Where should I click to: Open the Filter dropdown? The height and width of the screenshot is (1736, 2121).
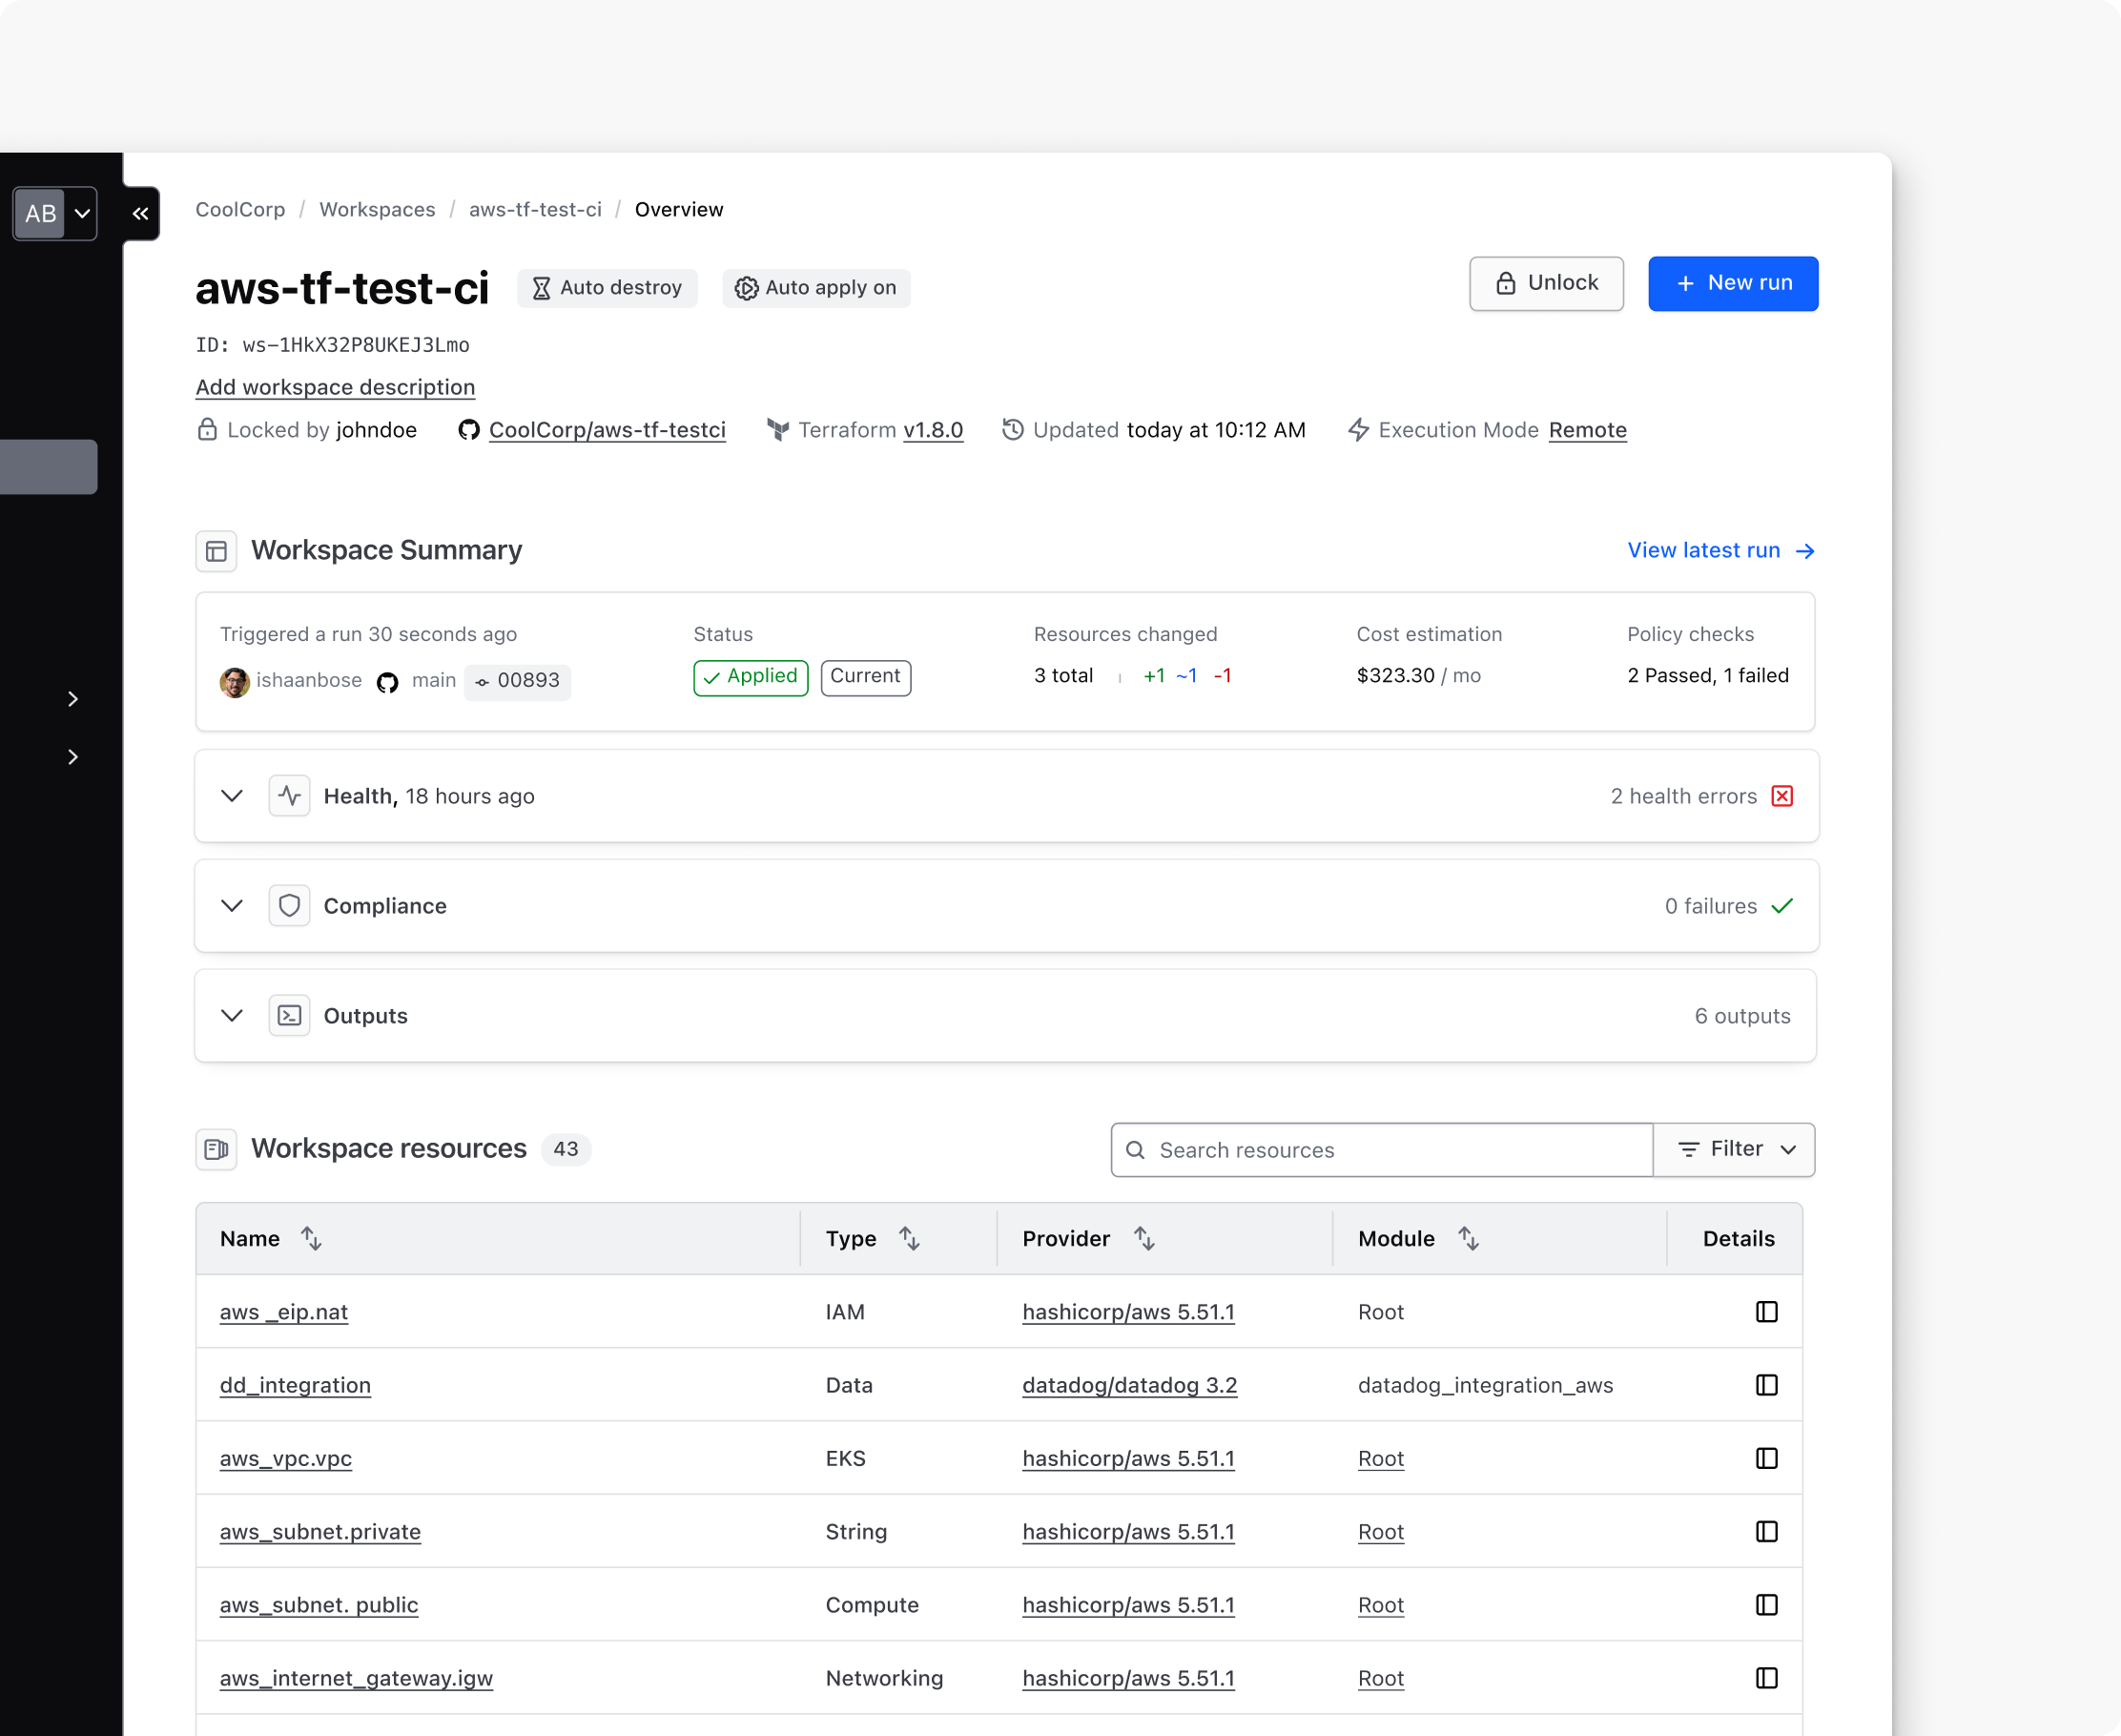pos(1734,1149)
